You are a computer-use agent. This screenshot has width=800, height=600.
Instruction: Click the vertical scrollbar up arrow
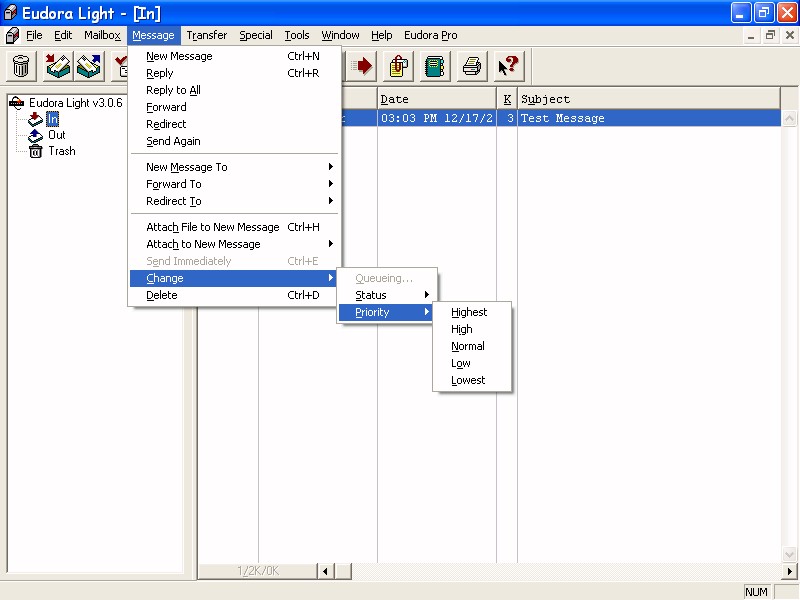coord(789,118)
